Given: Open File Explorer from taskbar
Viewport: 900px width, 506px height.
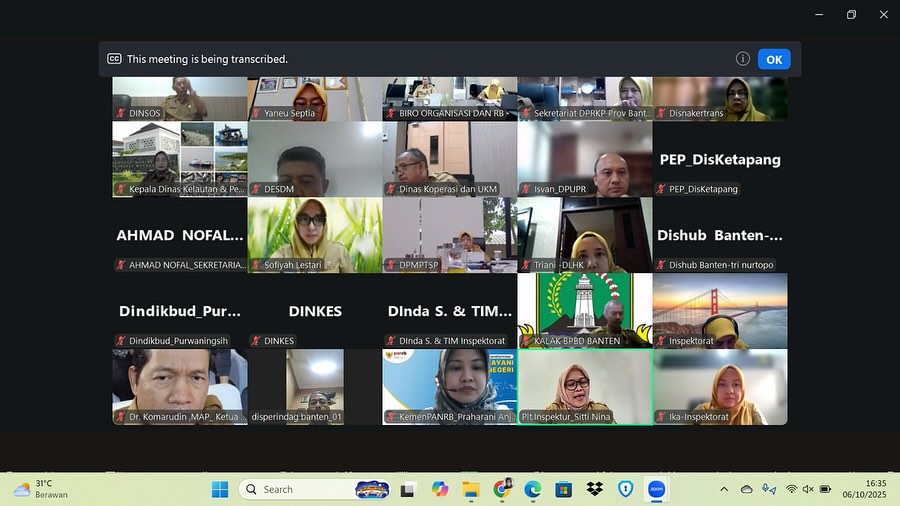Looking at the screenshot, I should [x=471, y=489].
